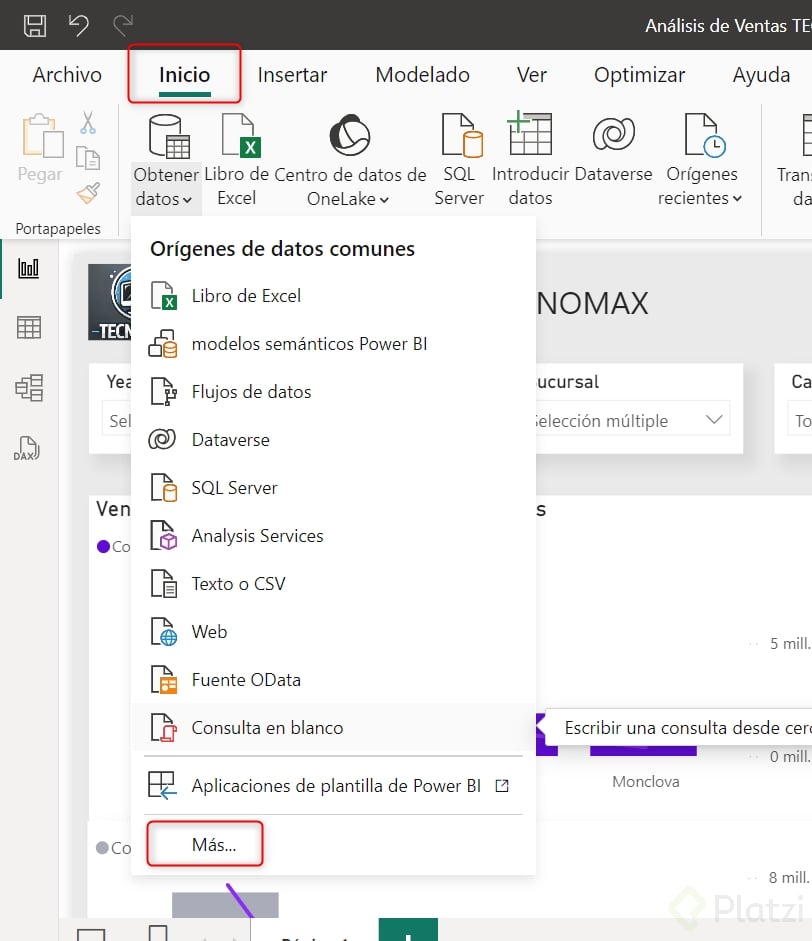Open Aplicaciones de plantilla de Power BI
The width and height of the screenshot is (812, 941).
[333, 786]
